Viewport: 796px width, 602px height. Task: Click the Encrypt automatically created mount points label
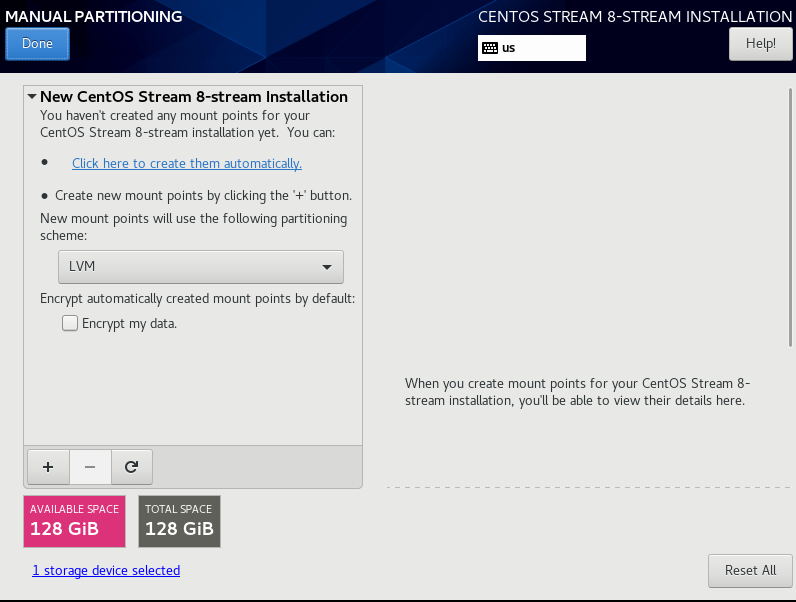tap(197, 298)
